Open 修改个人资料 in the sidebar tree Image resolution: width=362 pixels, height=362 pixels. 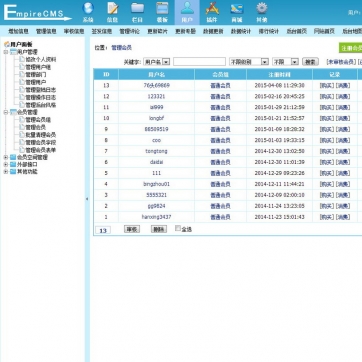click(x=41, y=59)
